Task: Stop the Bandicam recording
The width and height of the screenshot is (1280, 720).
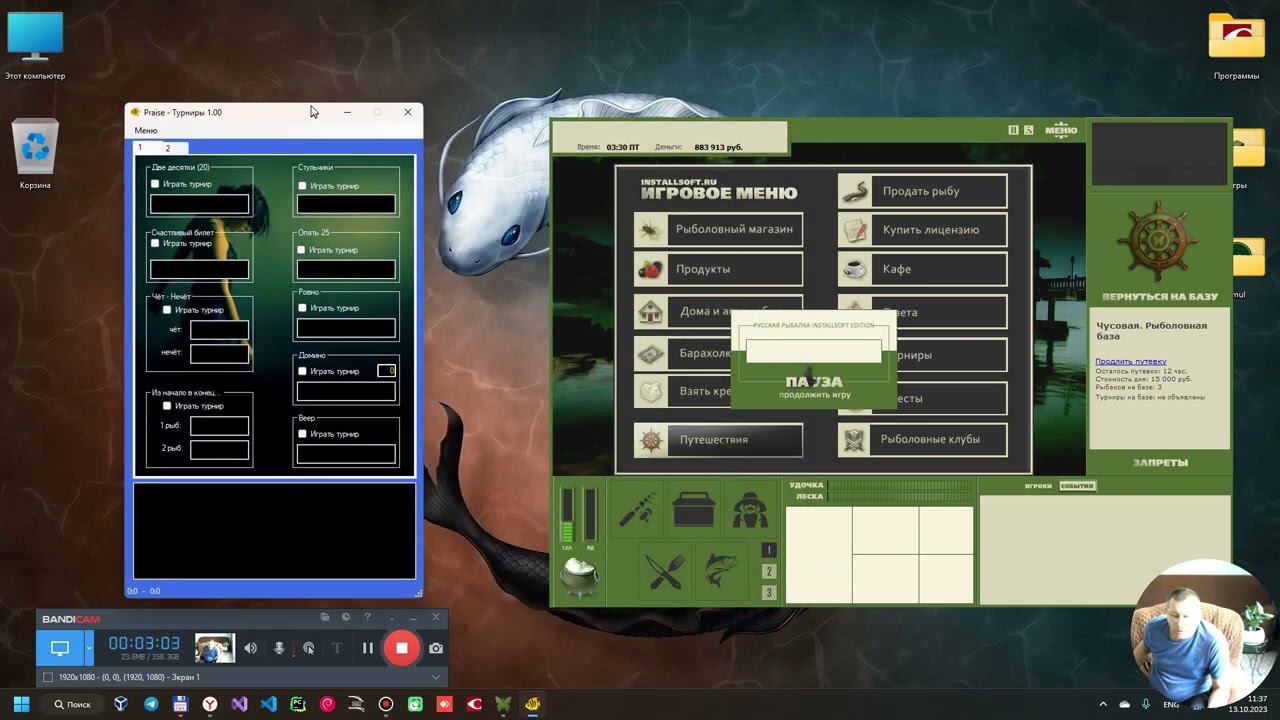Action: coord(401,648)
